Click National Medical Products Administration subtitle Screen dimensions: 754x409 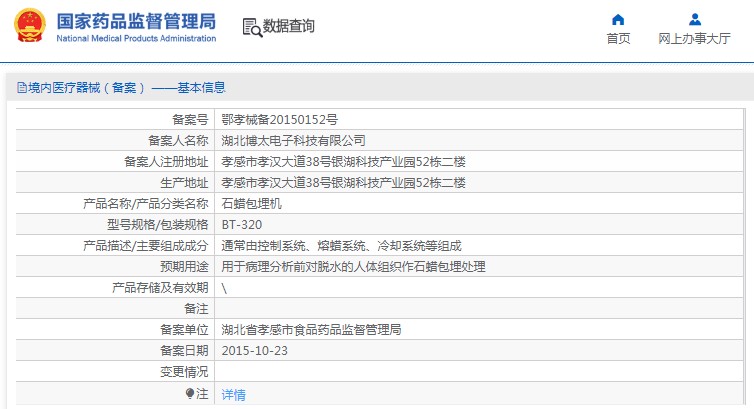pyautogui.click(x=136, y=38)
